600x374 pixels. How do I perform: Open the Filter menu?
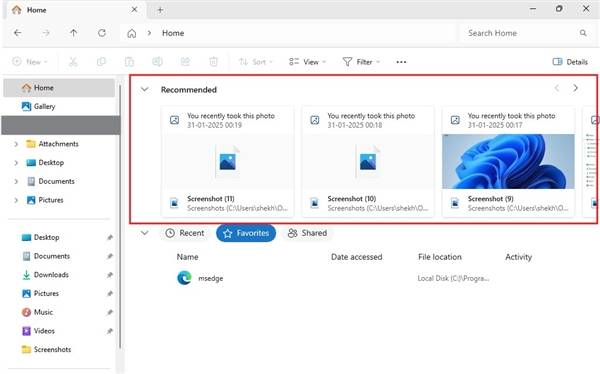361,62
